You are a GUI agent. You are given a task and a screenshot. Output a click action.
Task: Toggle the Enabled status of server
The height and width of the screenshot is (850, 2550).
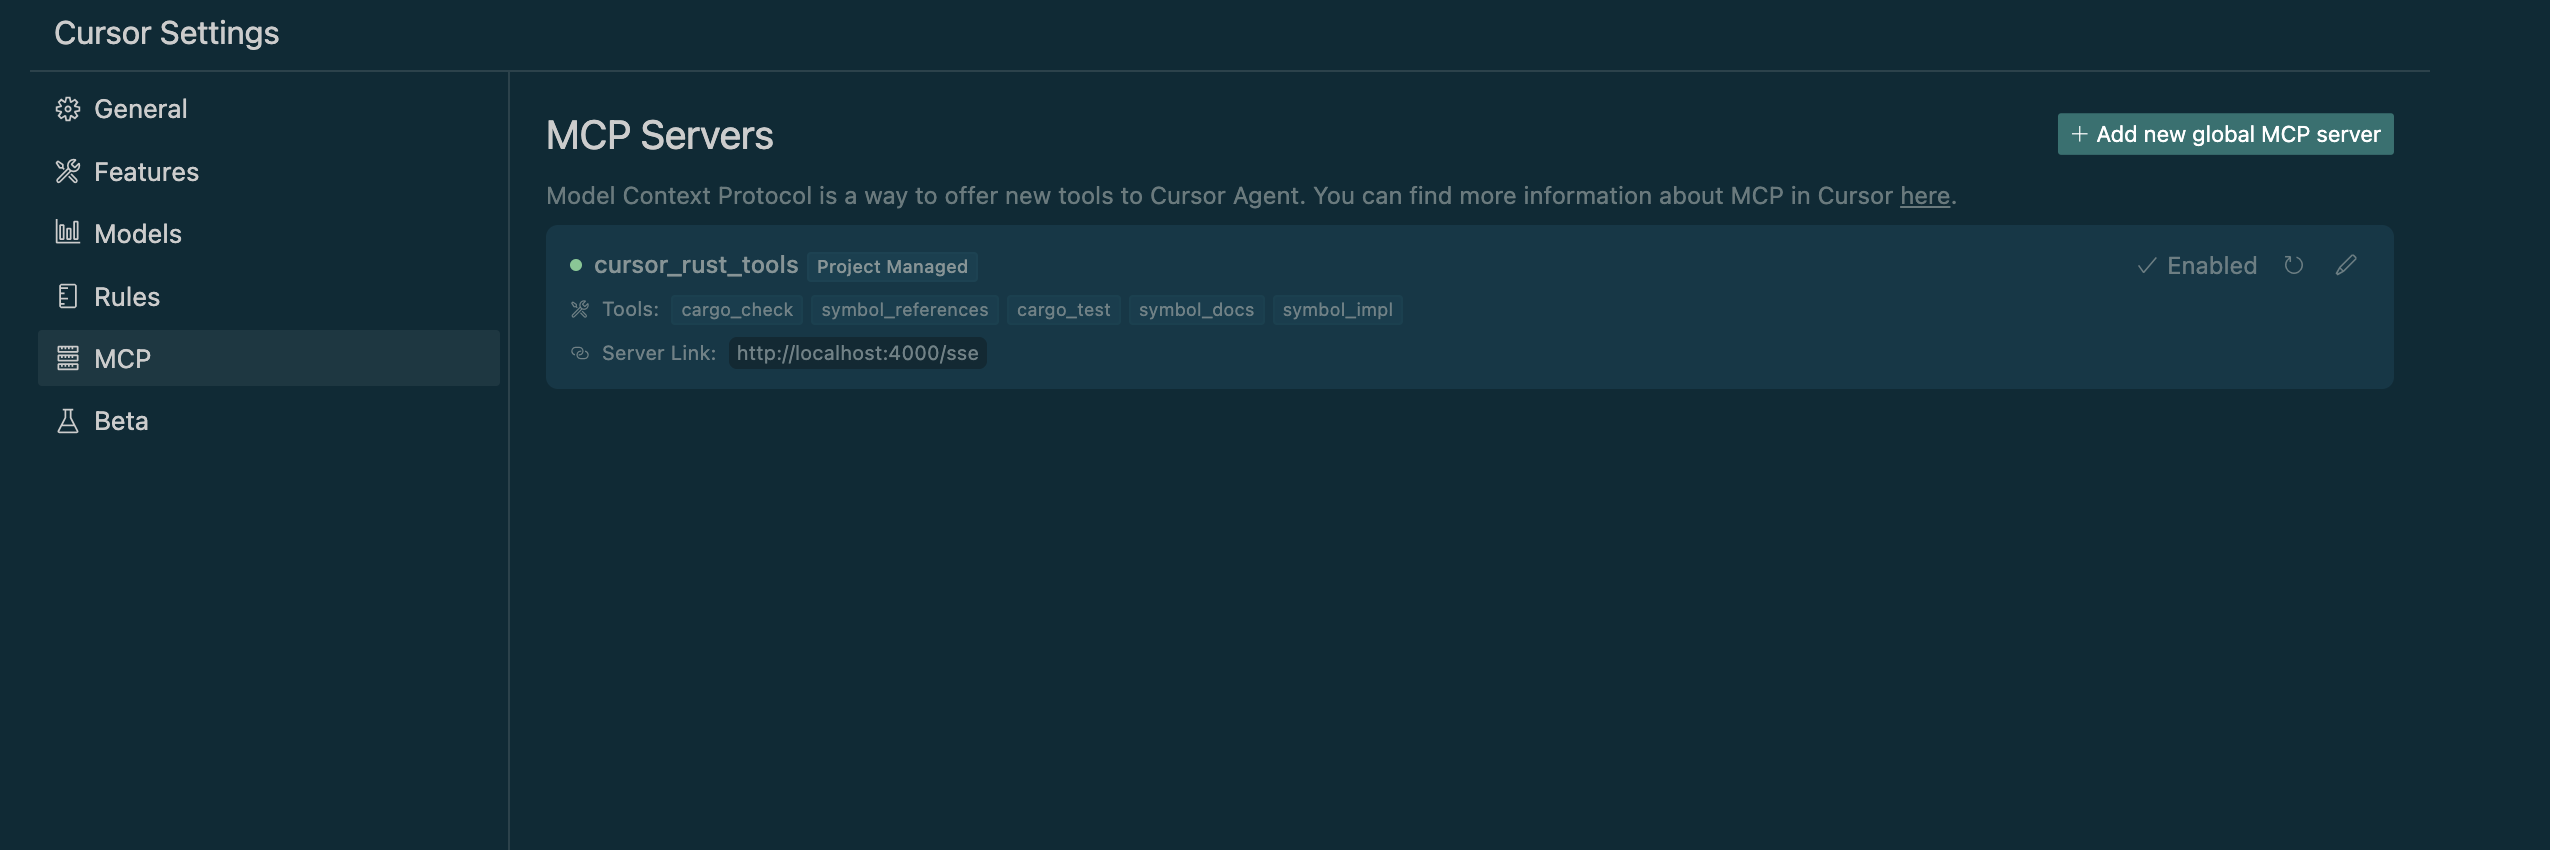pyautogui.click(x=2197, y=266)
